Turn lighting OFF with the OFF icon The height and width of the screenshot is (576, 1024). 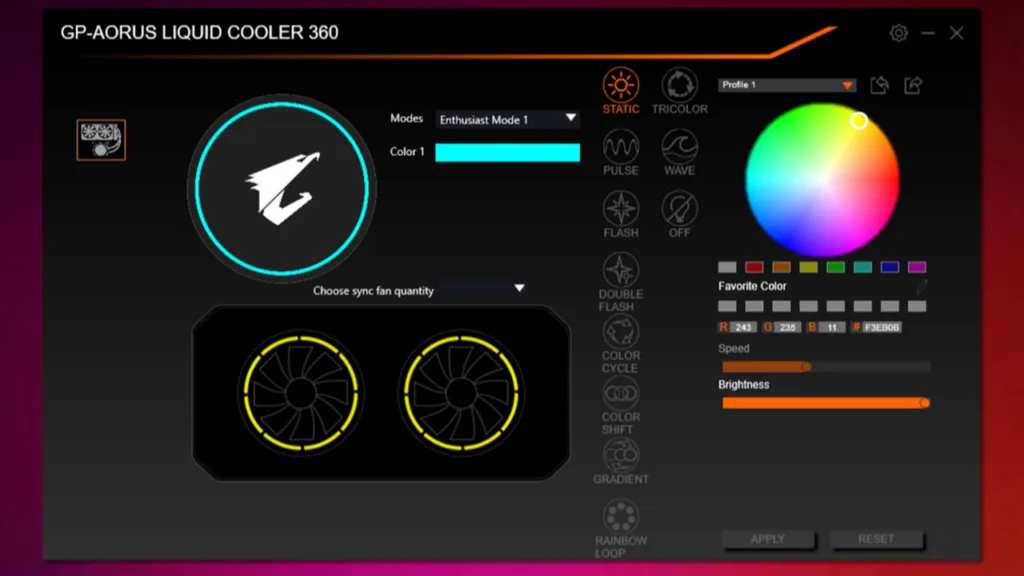pos(679,214)
